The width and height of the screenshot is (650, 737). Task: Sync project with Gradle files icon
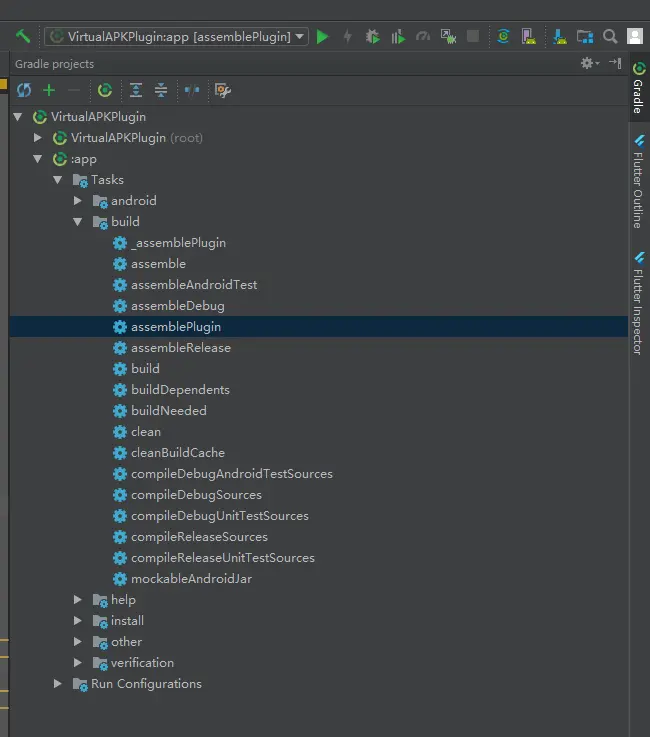pyautogui.click(x=503, y=36)
